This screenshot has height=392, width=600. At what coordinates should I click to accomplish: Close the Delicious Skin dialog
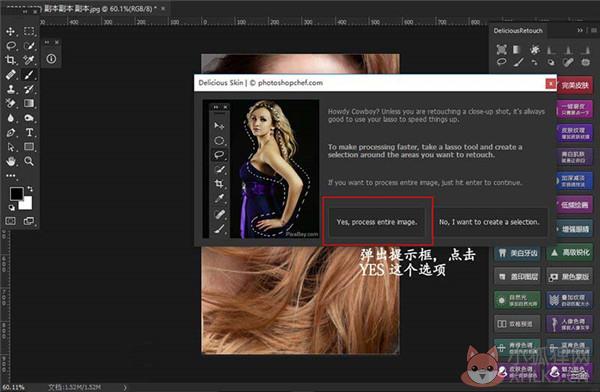point(551,83)
